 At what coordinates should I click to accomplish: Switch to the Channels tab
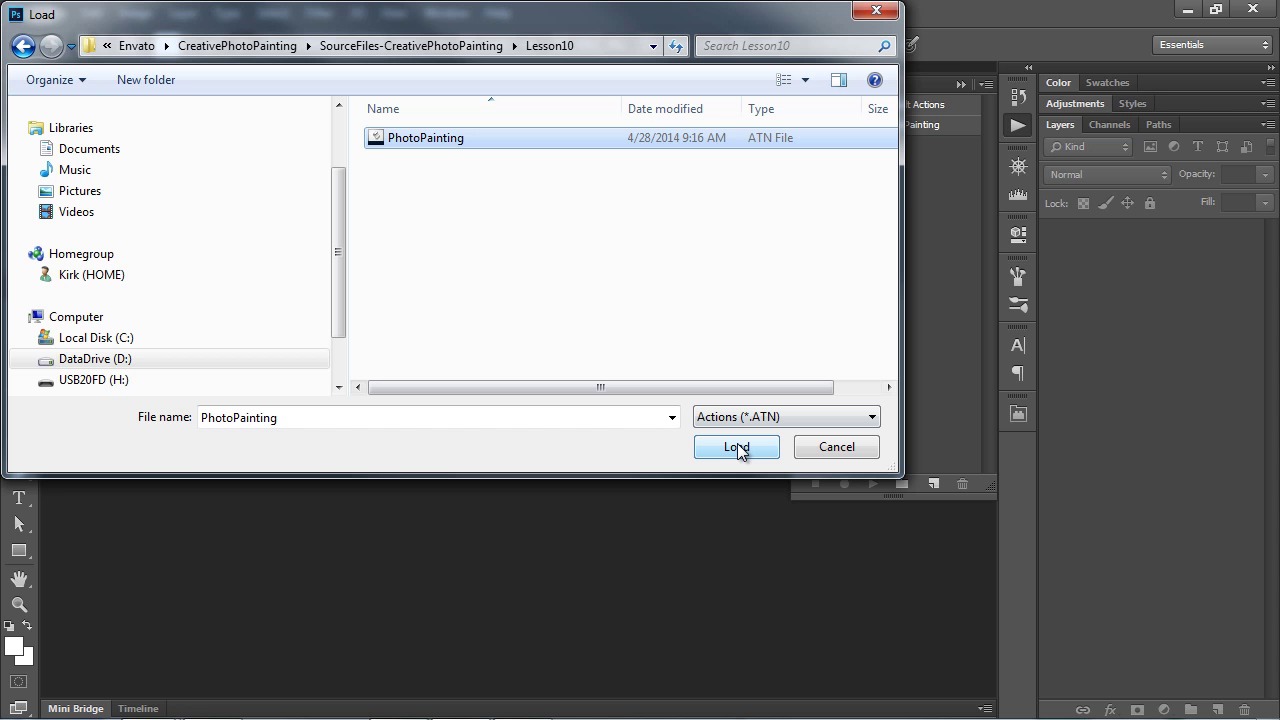pyautogui.click(x=1109, y=125)
